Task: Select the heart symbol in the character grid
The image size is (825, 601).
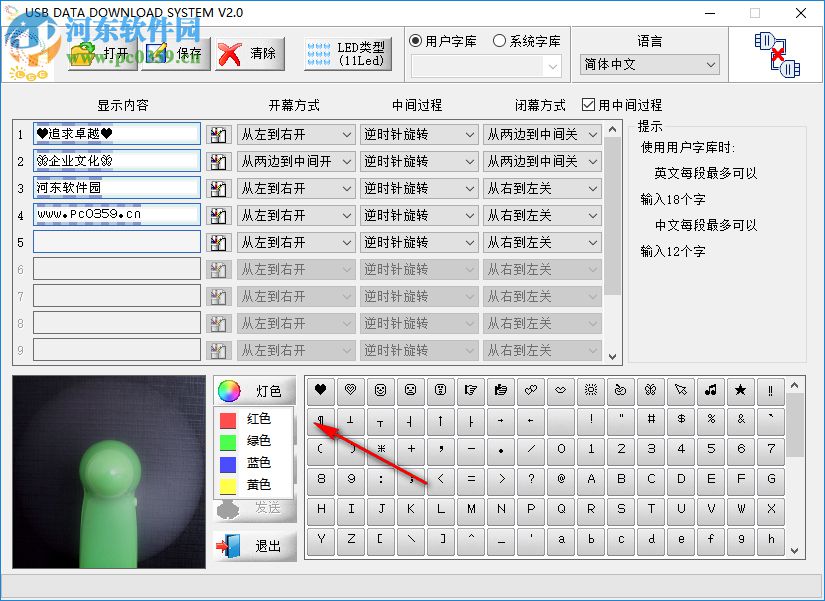Action: tap(321, 390)
